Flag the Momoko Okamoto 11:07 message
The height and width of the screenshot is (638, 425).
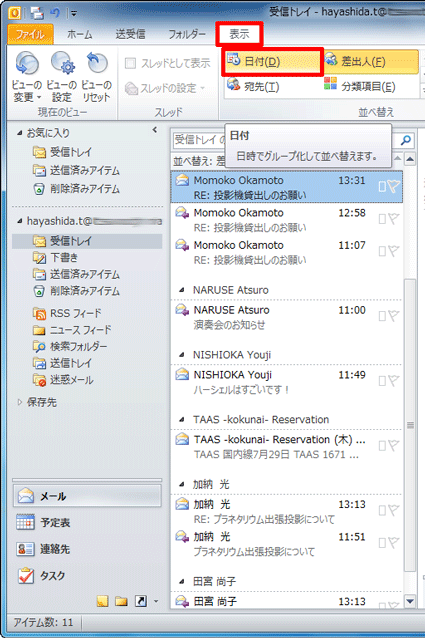[394, 251]
